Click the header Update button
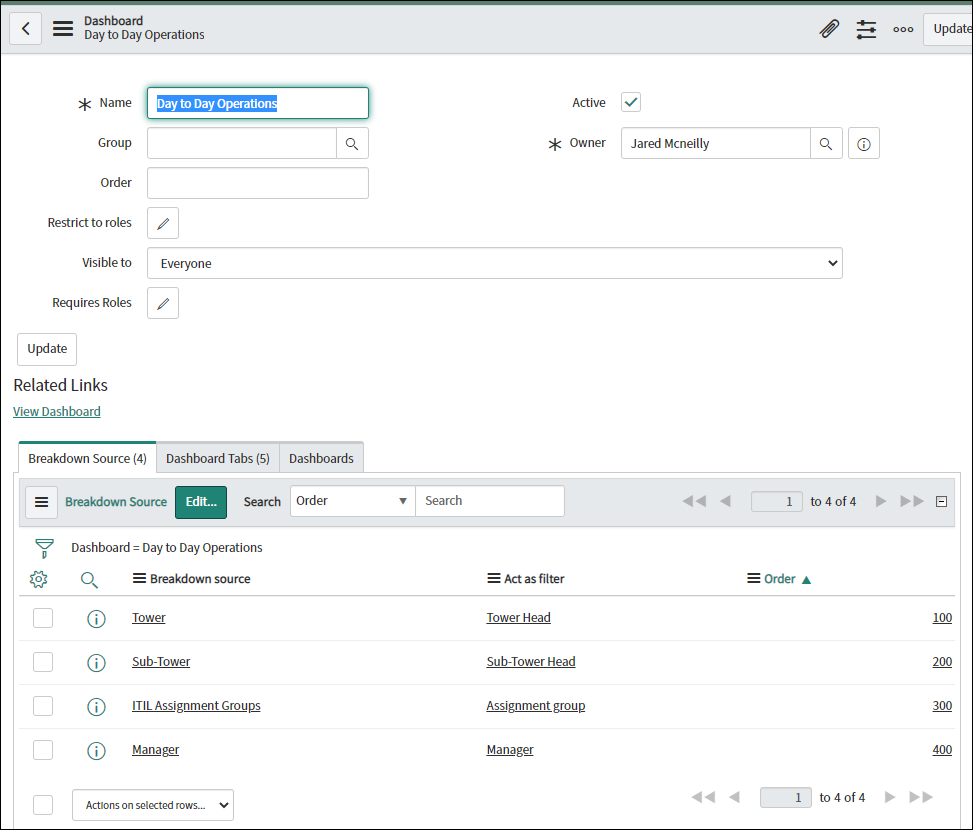This screenshot has height=830, width=973. pyautogui.click(x=948, y=29)
